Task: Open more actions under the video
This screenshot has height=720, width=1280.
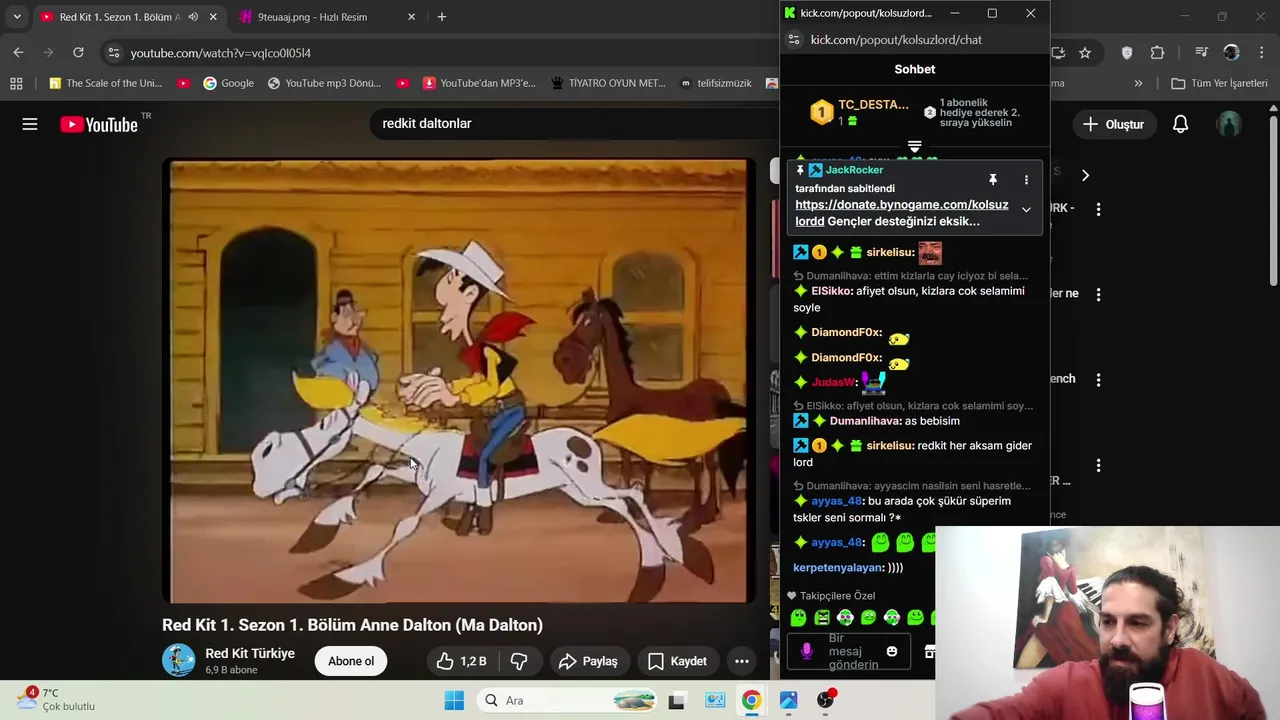Action: point(741,661)
